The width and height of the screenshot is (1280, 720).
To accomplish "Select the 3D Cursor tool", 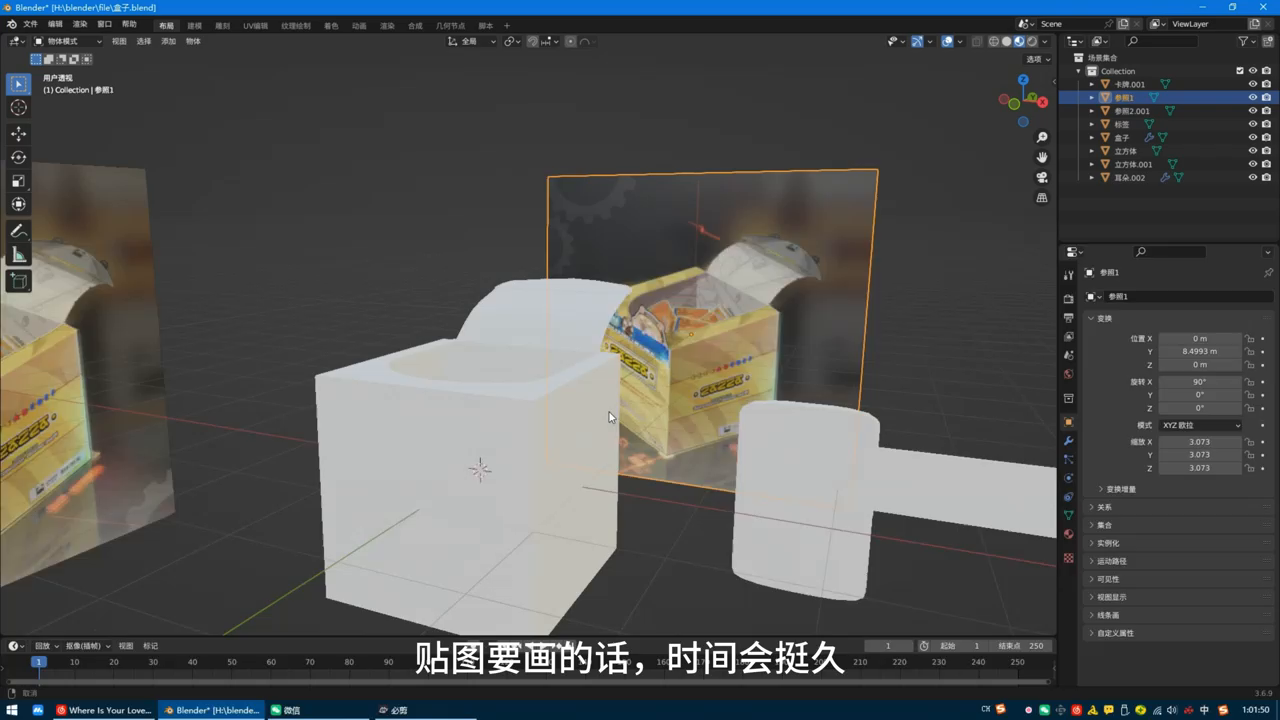I will (x=18, y=108).
